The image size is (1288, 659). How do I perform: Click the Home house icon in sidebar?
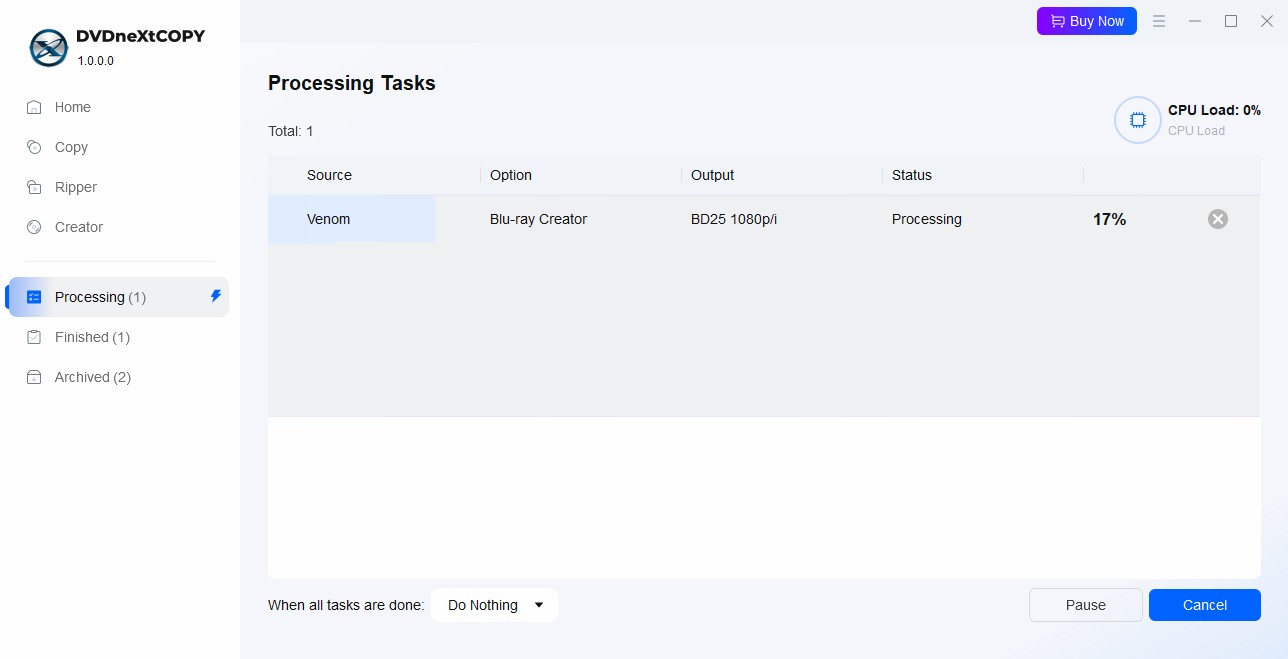34,107
